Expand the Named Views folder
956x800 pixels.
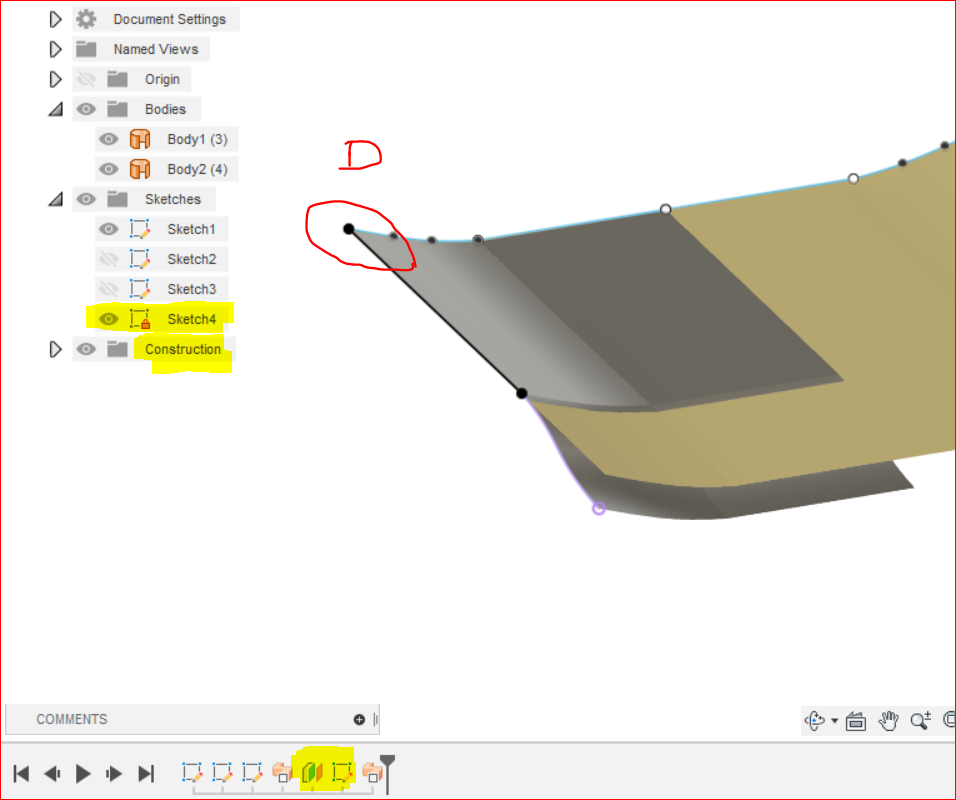(56, 48)
